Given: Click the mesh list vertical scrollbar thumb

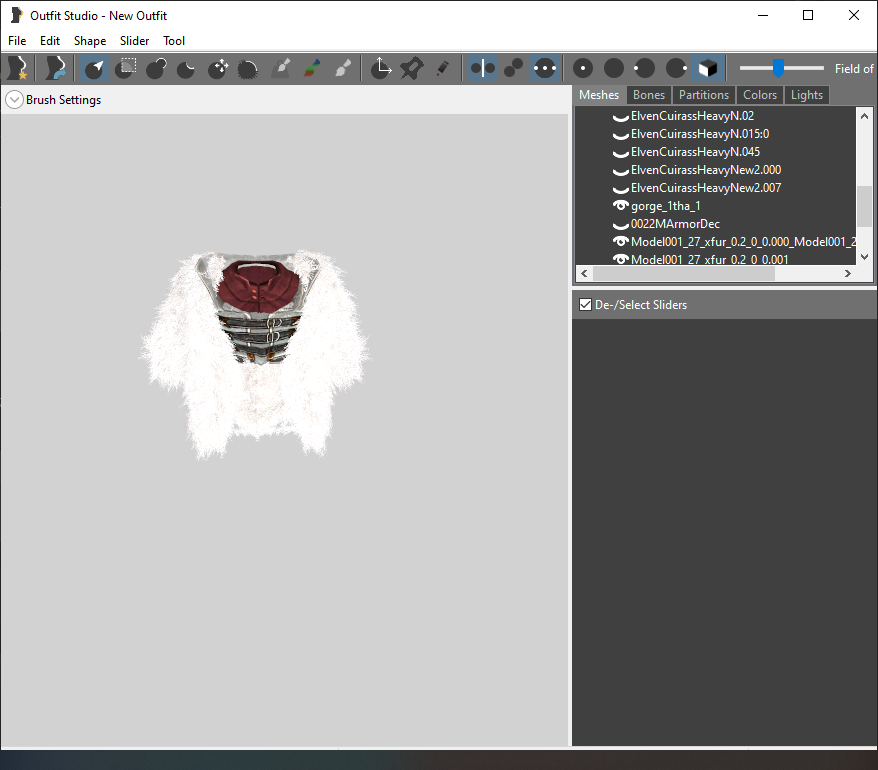Looking at the screenshot, I should pyautogui.click(x=864, y=206).
